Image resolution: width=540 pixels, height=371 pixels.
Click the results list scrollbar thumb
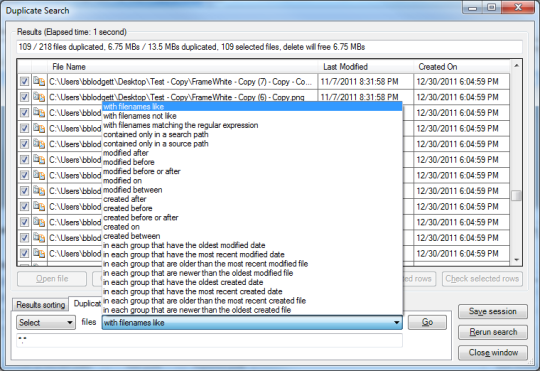516,196
